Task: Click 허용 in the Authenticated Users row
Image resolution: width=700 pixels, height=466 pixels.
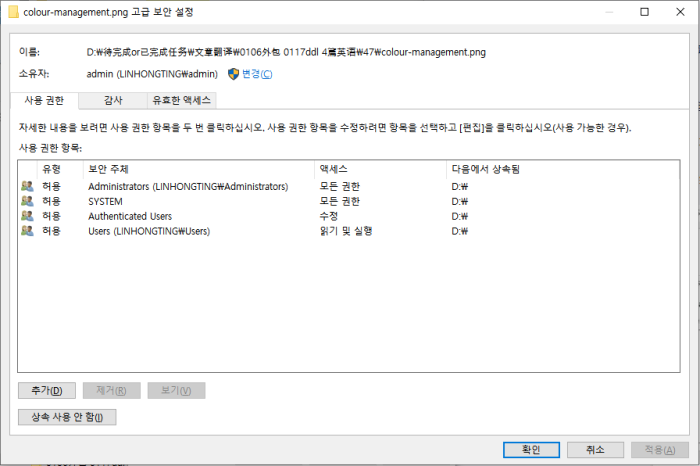Action: 51,216
